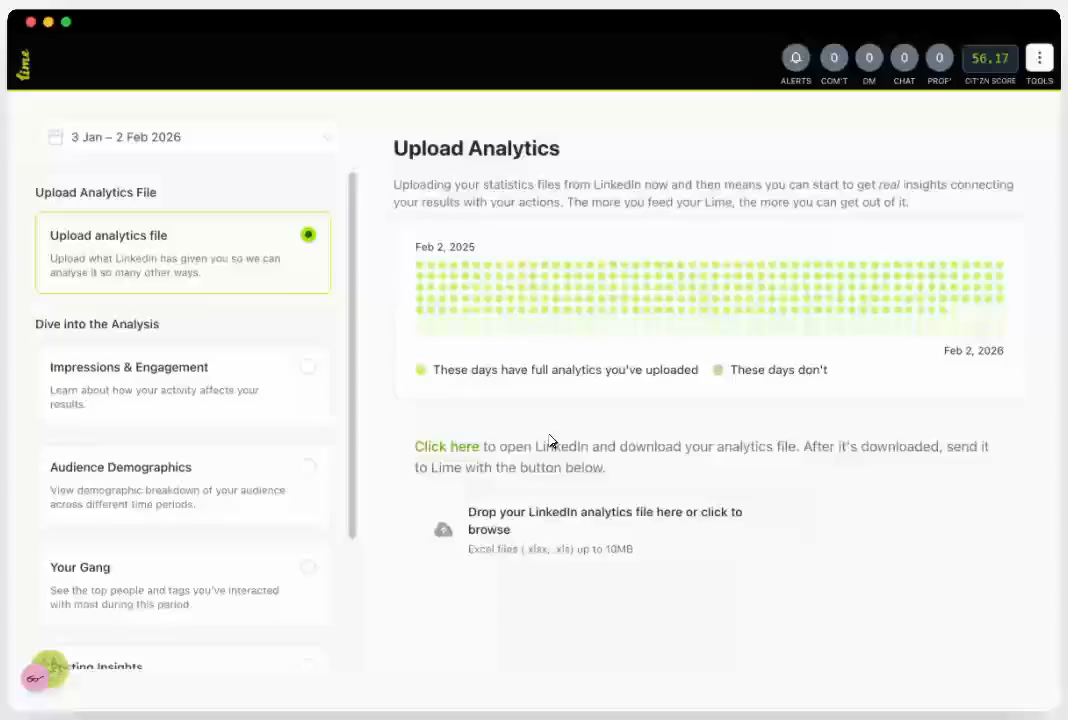The width and height of the screenshot is (1068, 720).
Task: Click the macOS yellow minimize button
Action: [48, 22]
